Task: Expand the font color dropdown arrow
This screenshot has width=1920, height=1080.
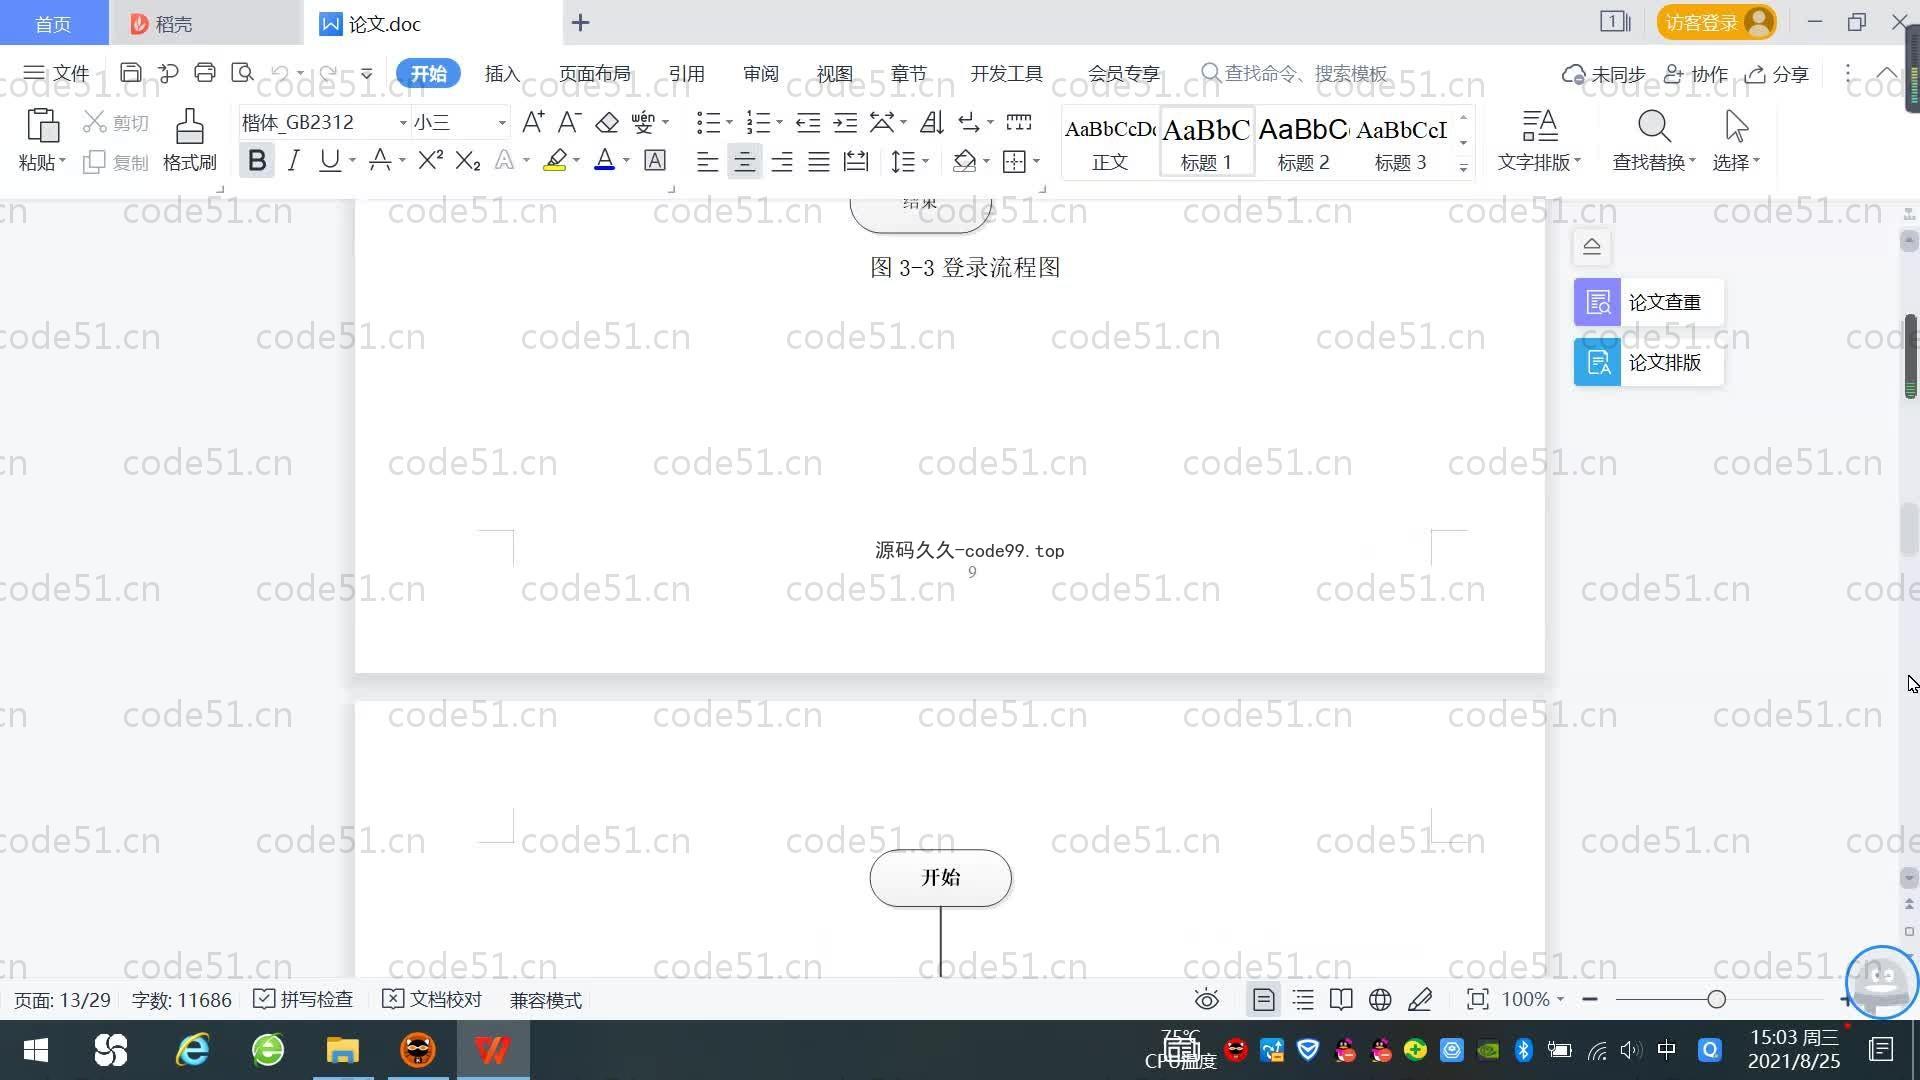Action: coord(626,161)
